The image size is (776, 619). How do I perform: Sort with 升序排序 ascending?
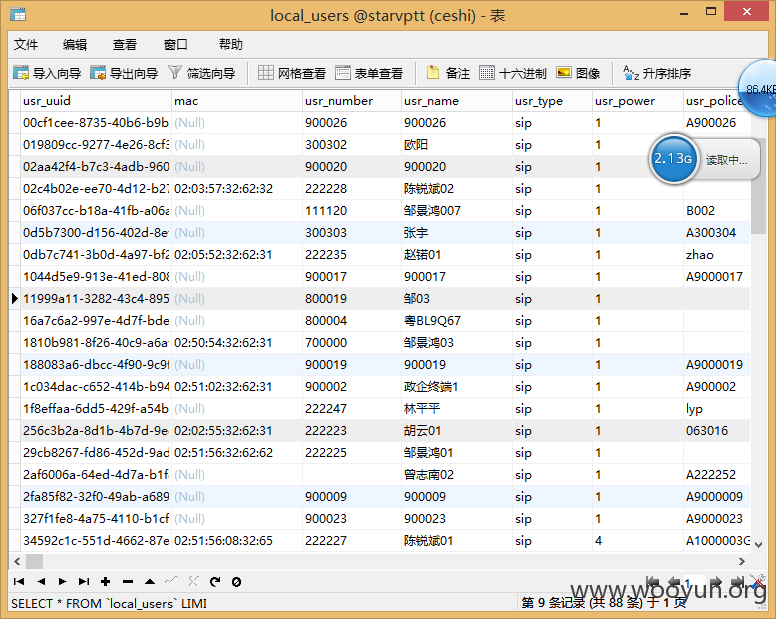(657, 73)
